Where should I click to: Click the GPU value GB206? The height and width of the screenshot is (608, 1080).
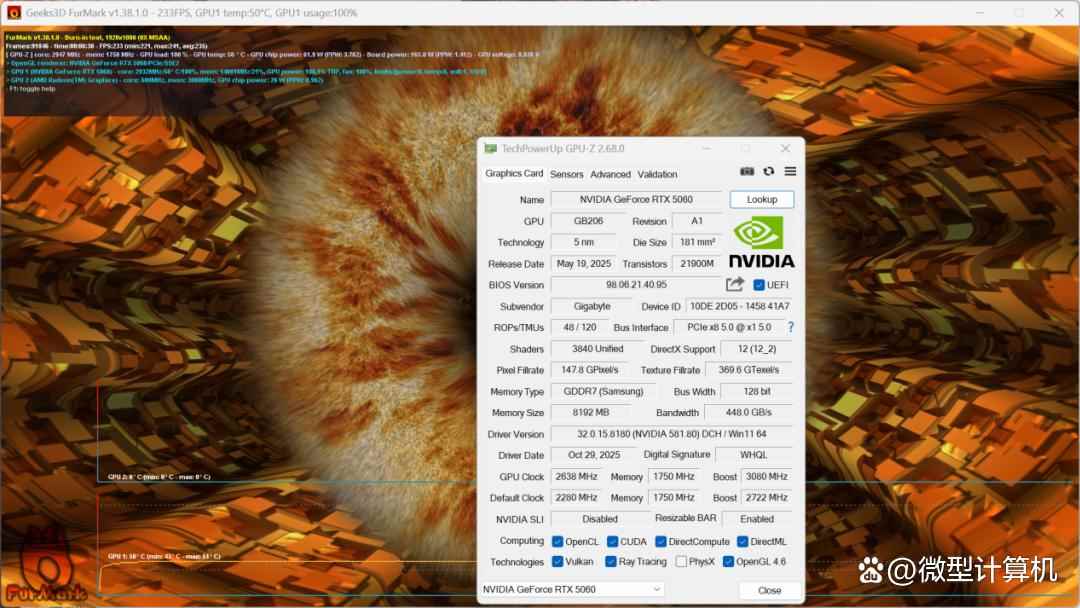(588, 221)
